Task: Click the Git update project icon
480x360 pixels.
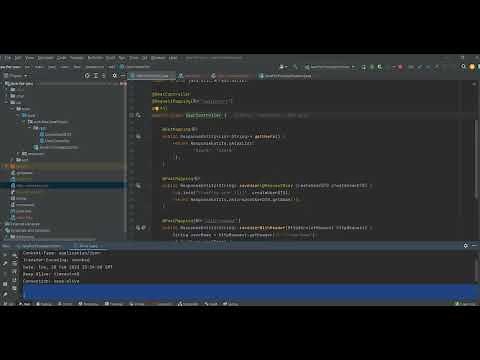Action: pyautogui.click(x=411, y=67)
